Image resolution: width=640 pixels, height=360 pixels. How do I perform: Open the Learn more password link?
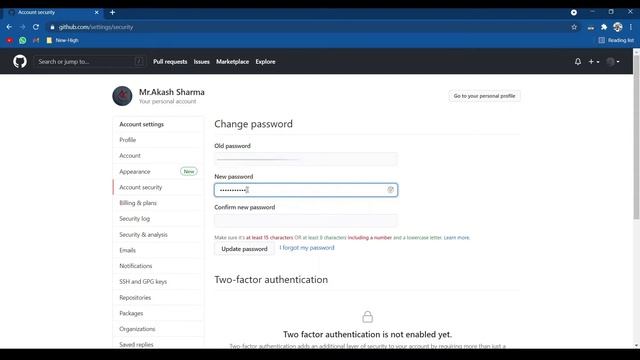click(457, 238)
